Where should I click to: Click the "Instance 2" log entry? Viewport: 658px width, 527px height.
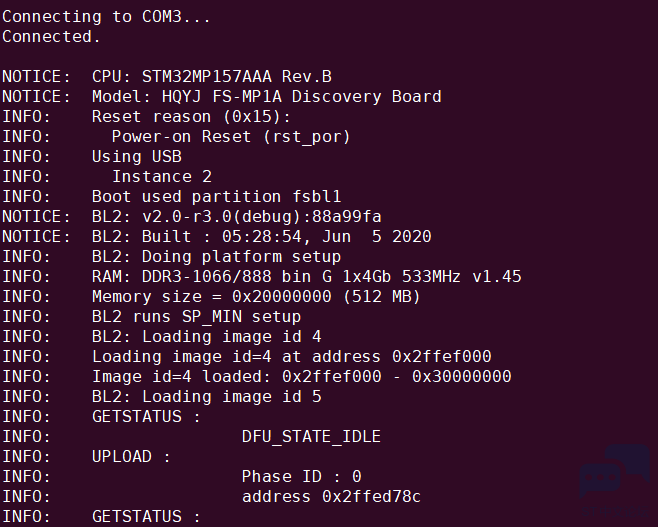click(162, 177)
